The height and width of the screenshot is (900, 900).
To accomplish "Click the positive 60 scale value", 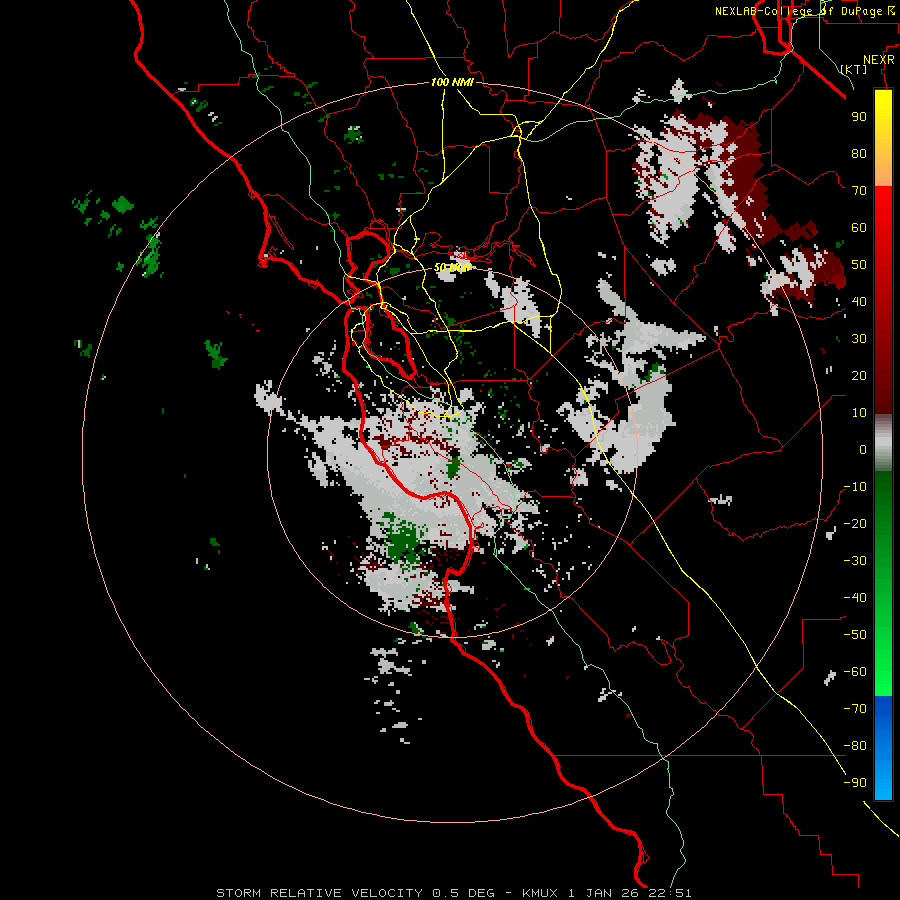I will tap(859, 227).
